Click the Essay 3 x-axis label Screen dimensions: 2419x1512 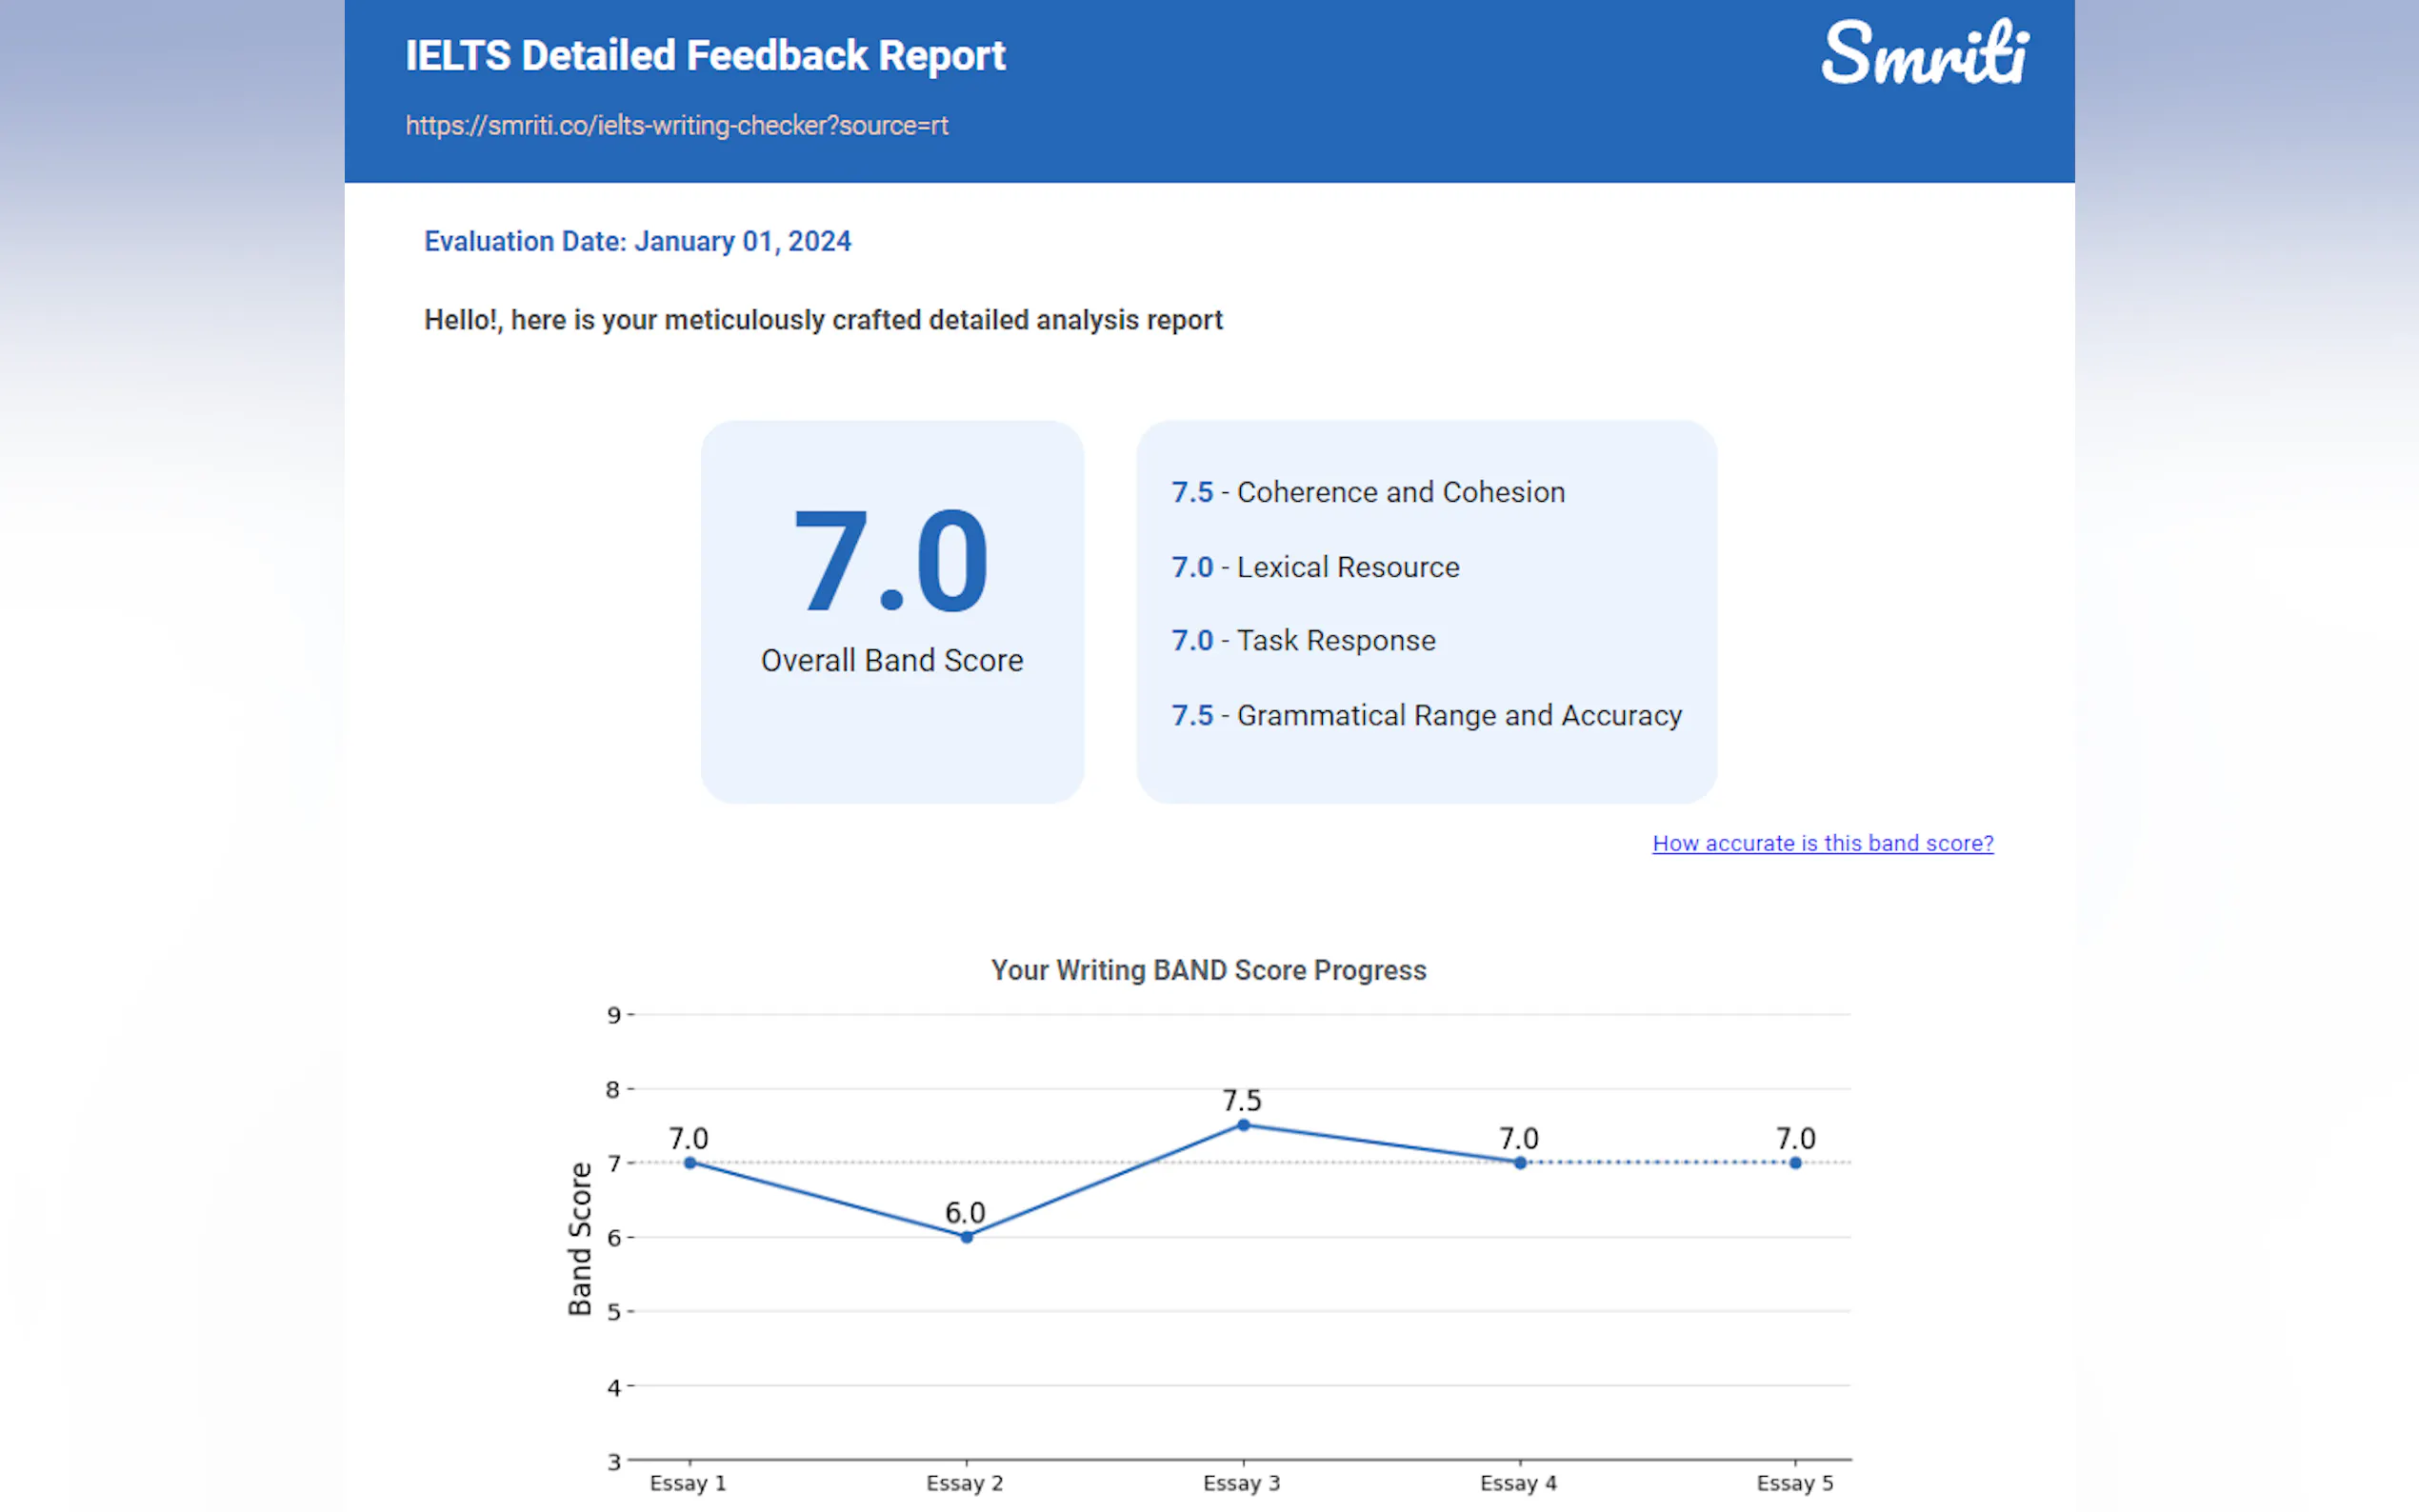tap(1241, 1483)
